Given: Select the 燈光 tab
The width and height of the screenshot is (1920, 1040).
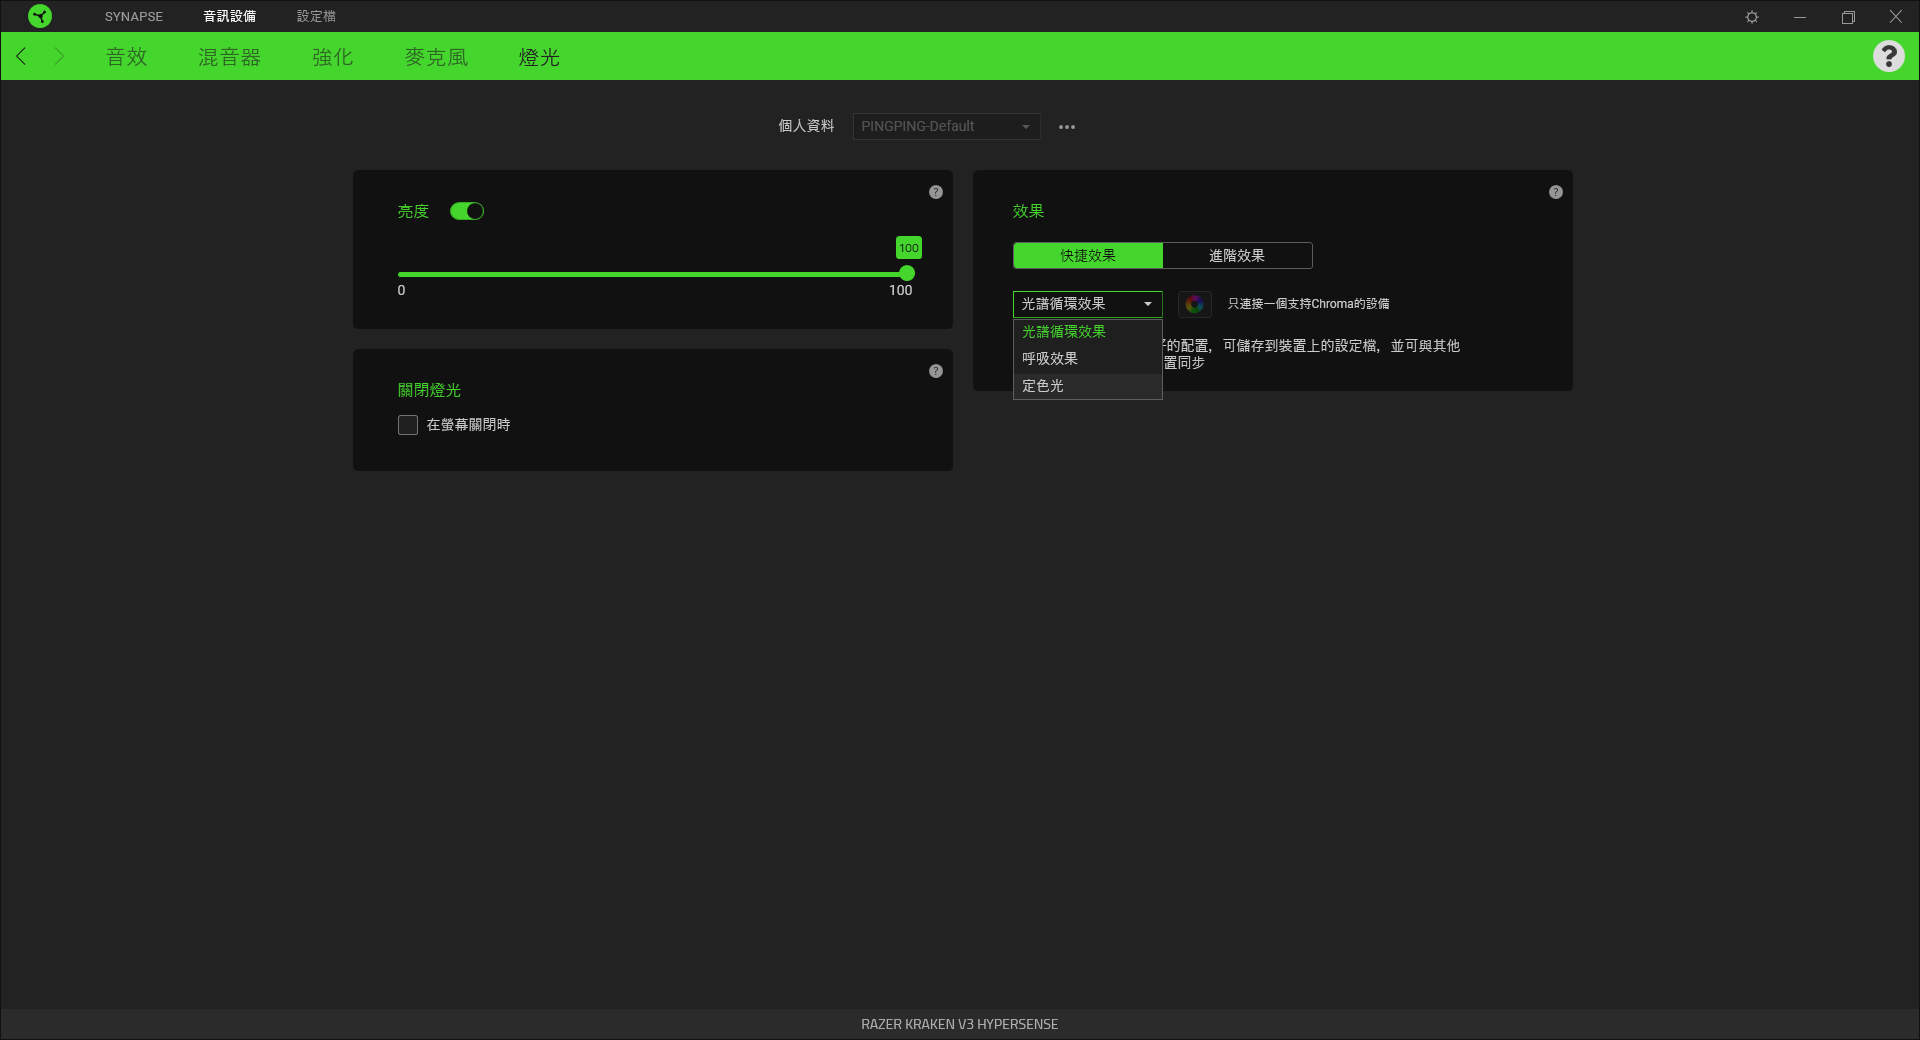Looking at the screenshot, I should pyautogui.click(x=539, y=57).
